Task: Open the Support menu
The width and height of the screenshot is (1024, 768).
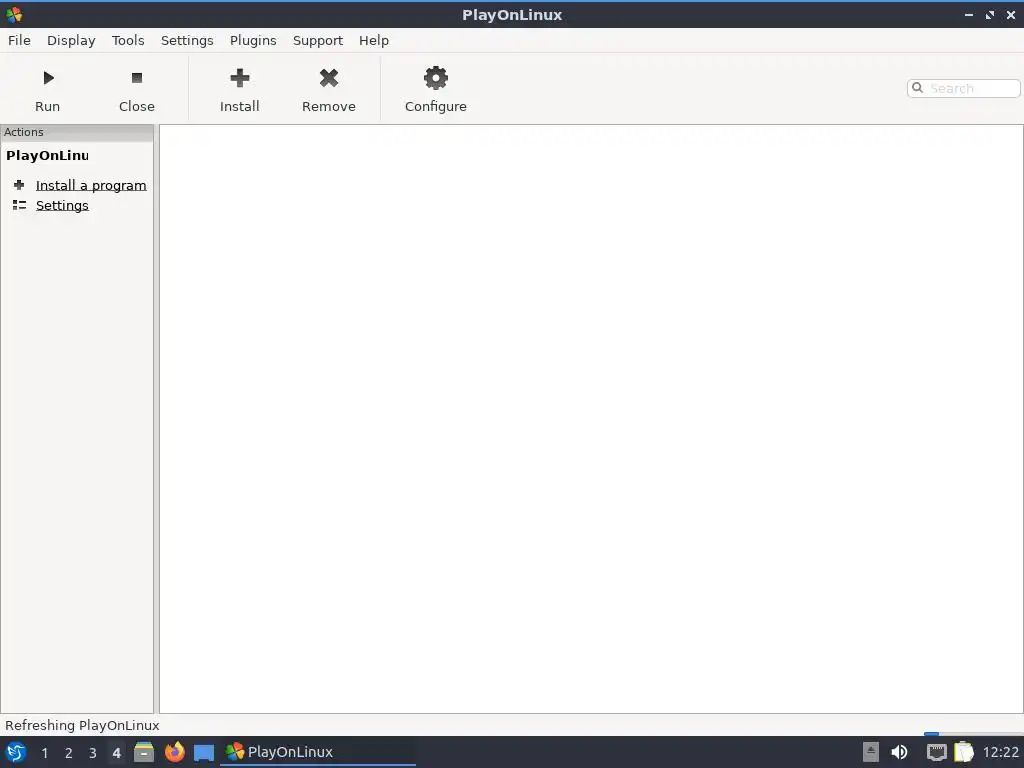Action: point(317,40)
